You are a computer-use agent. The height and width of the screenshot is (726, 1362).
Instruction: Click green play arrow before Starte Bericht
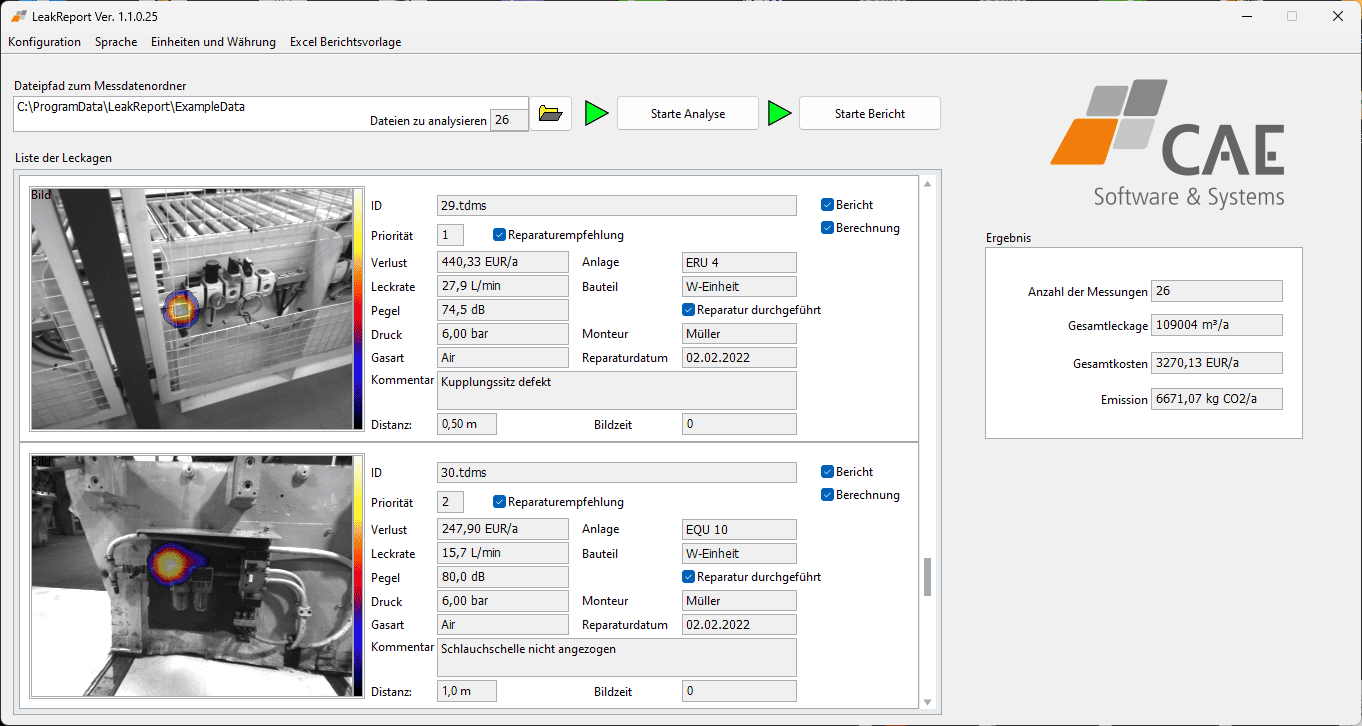[x=779, y=113]
